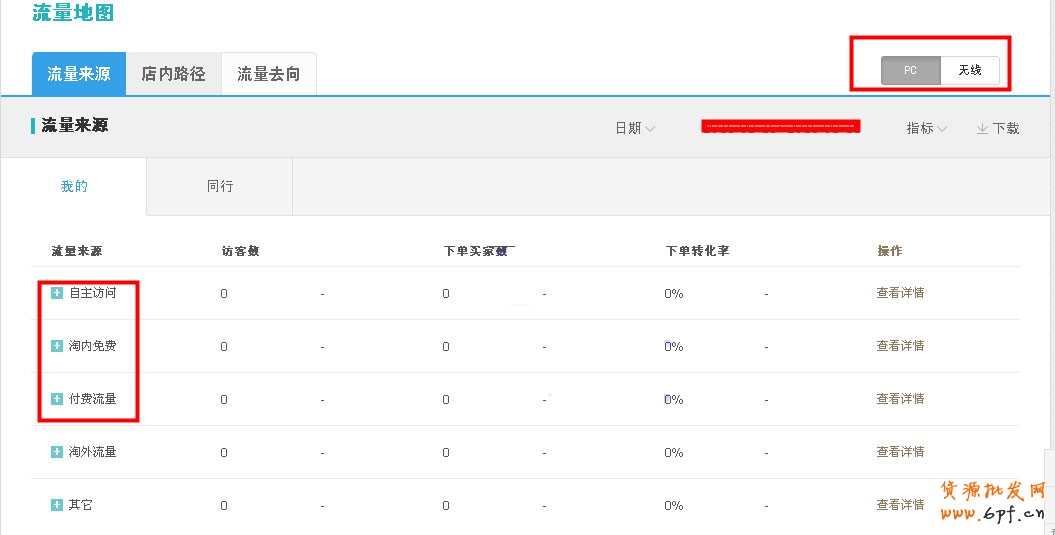This screenshot has height=535, width=1055.
Task: Open the 日期 dropdown
Action: 635,128
